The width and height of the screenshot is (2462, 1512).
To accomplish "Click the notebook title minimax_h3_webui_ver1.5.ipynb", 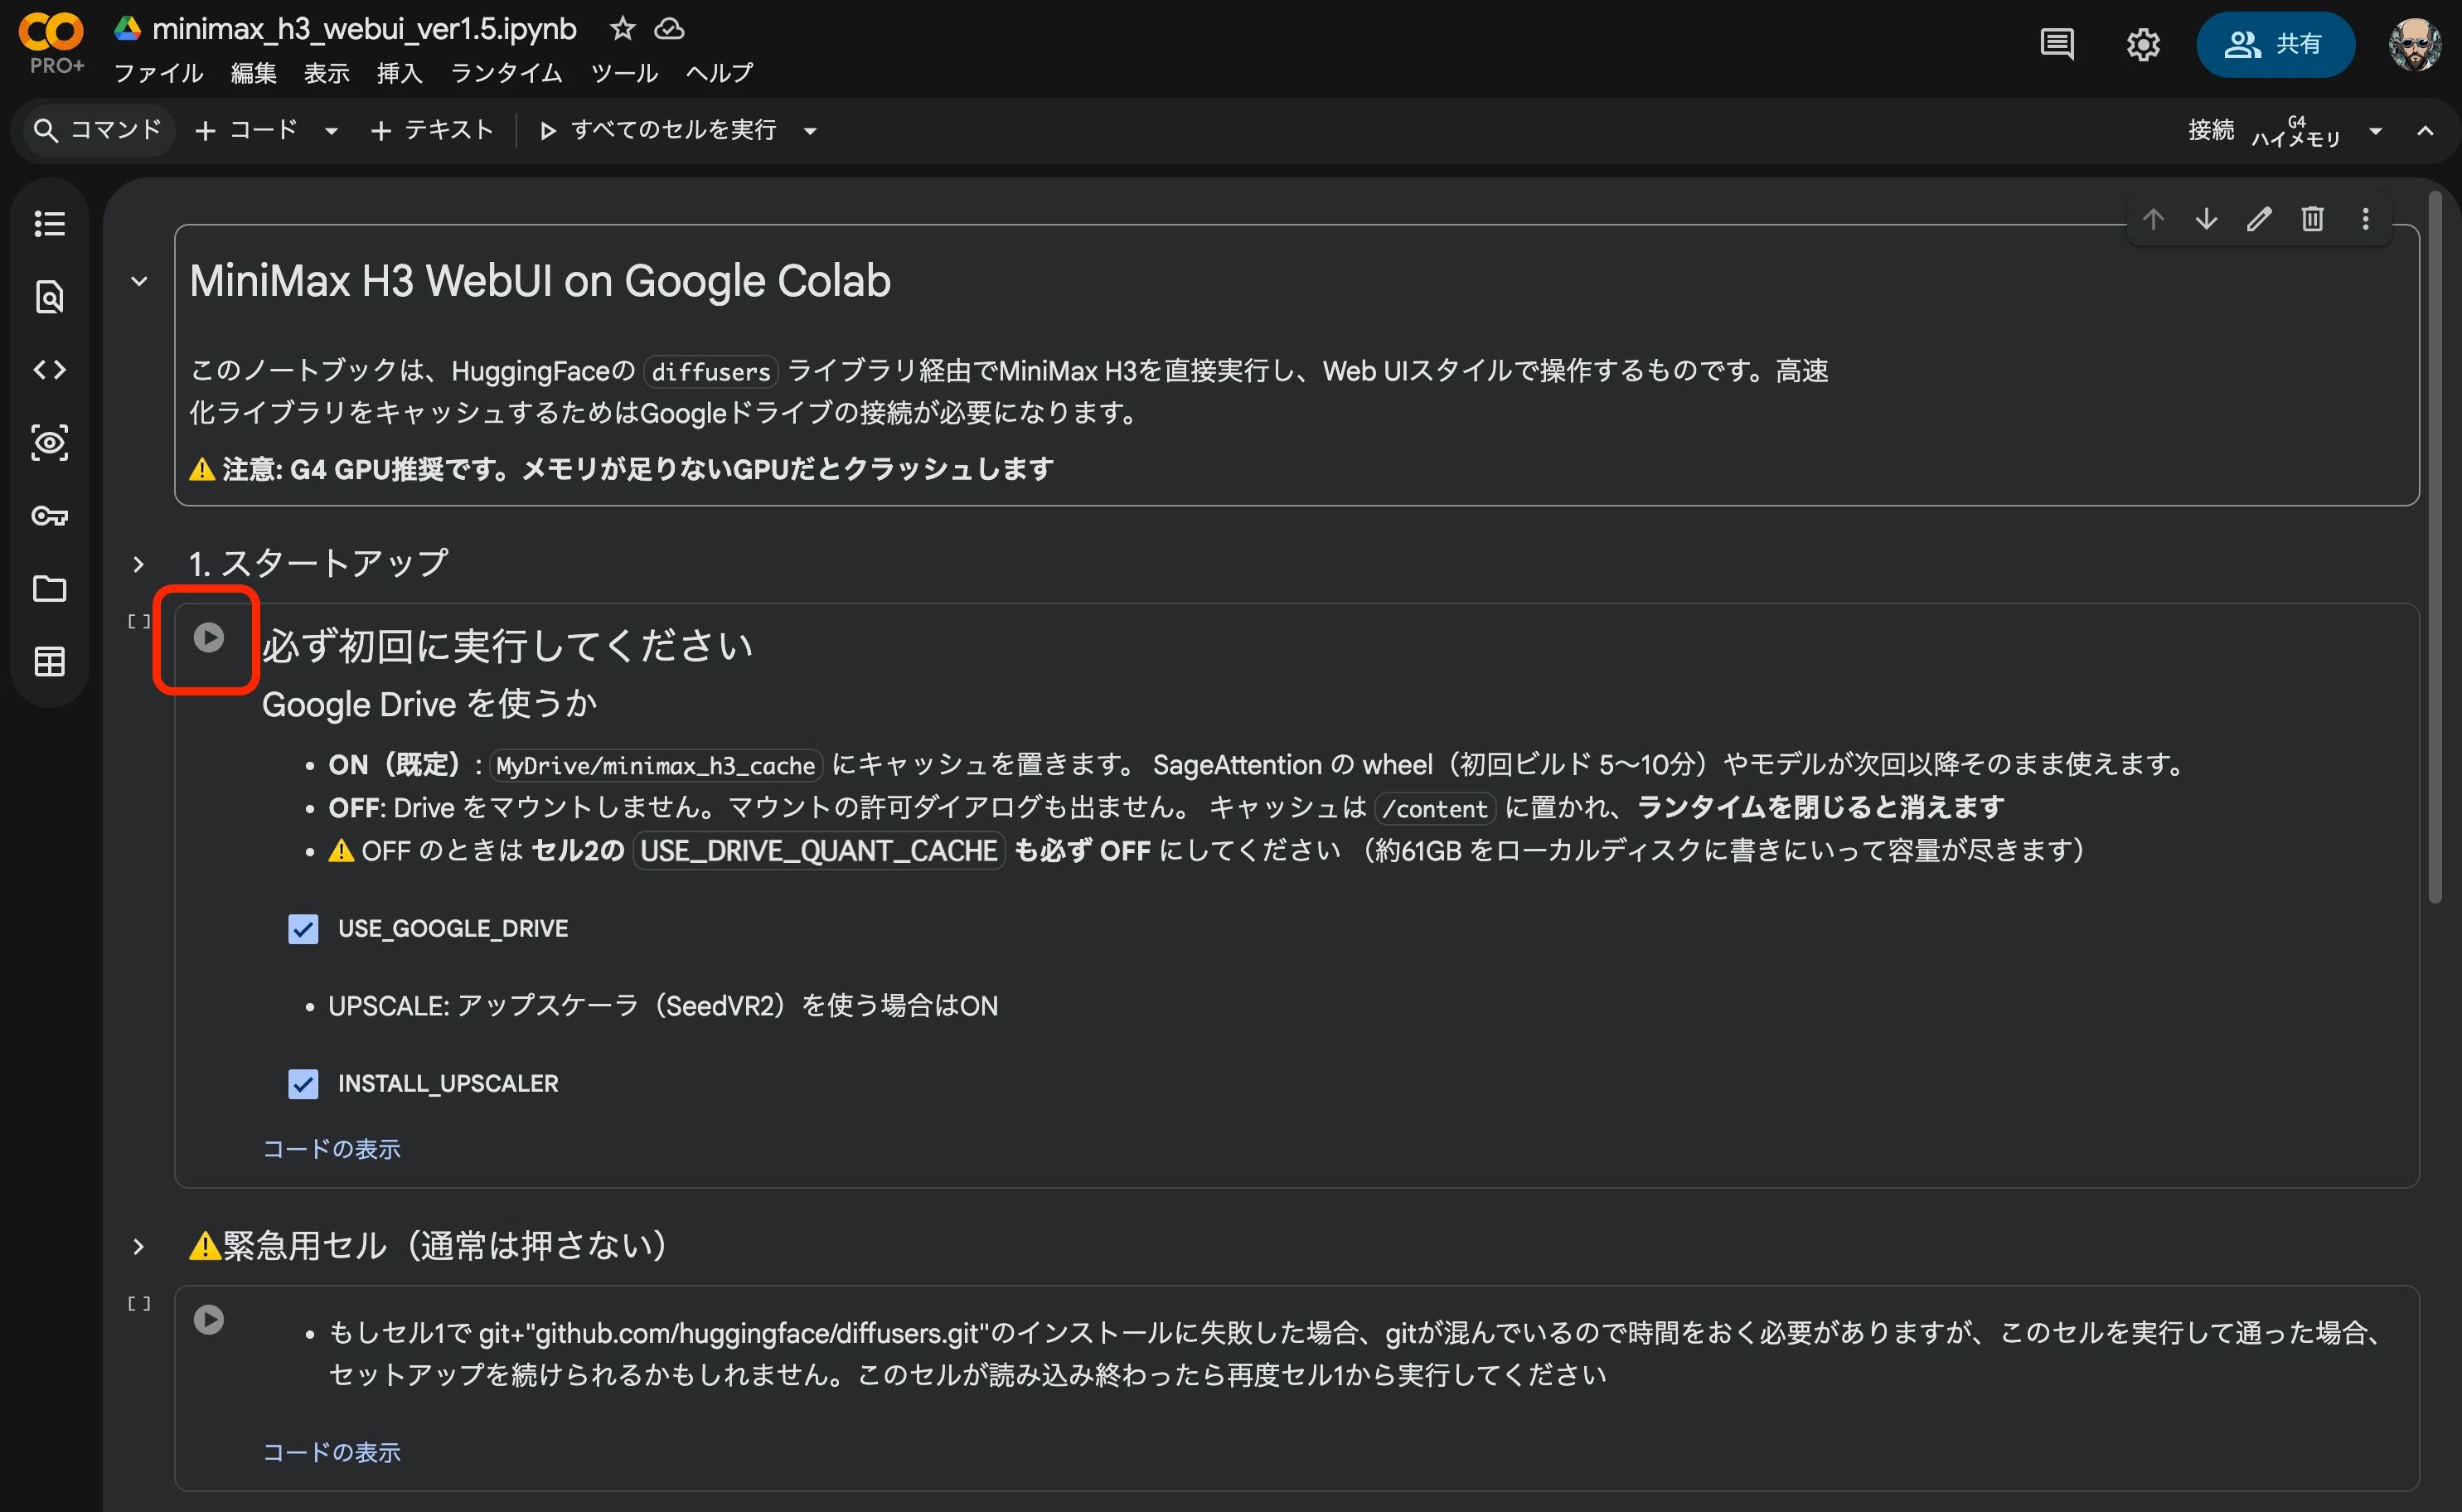I will (x=364, y=28).
